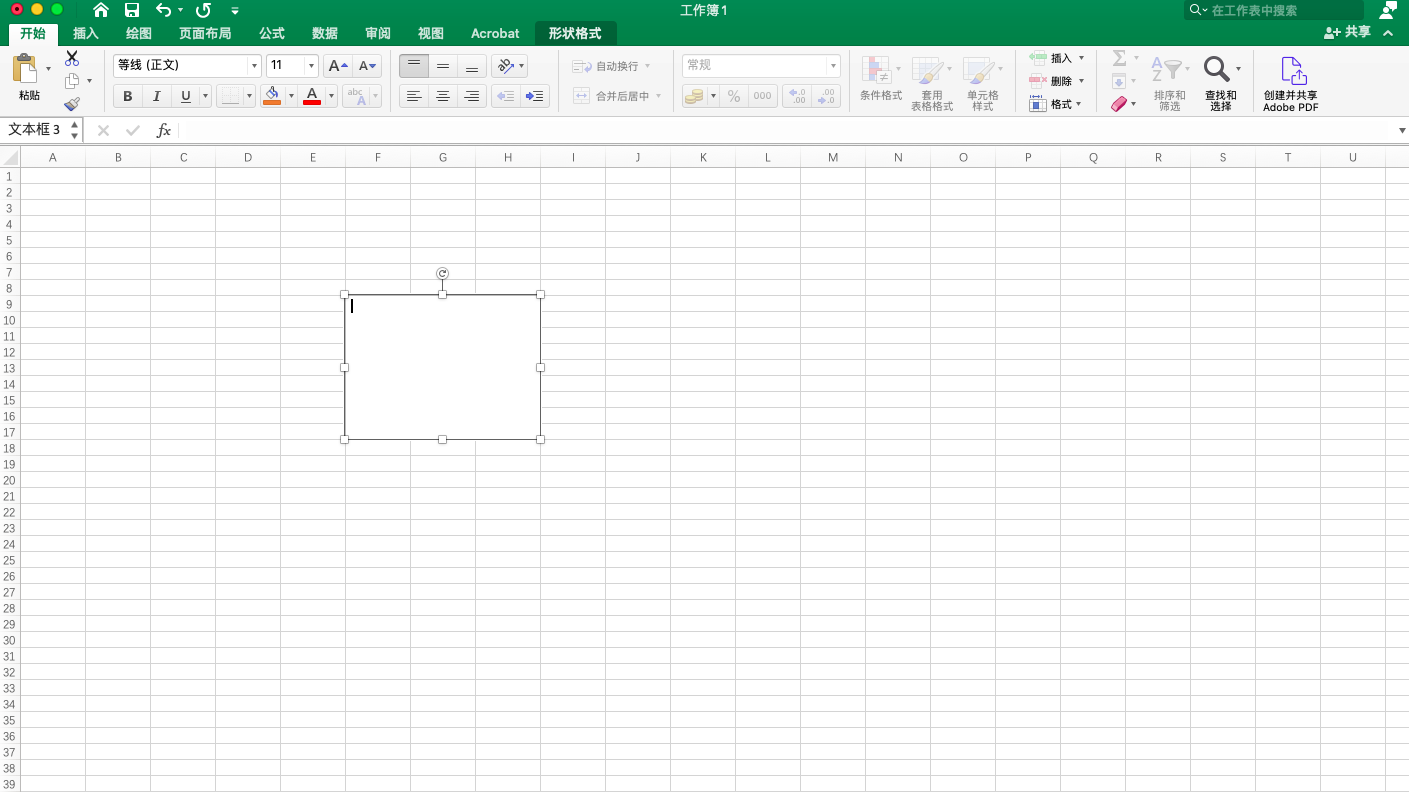
Task: Select the scissors Cut icon
Action: click(71, 57)
